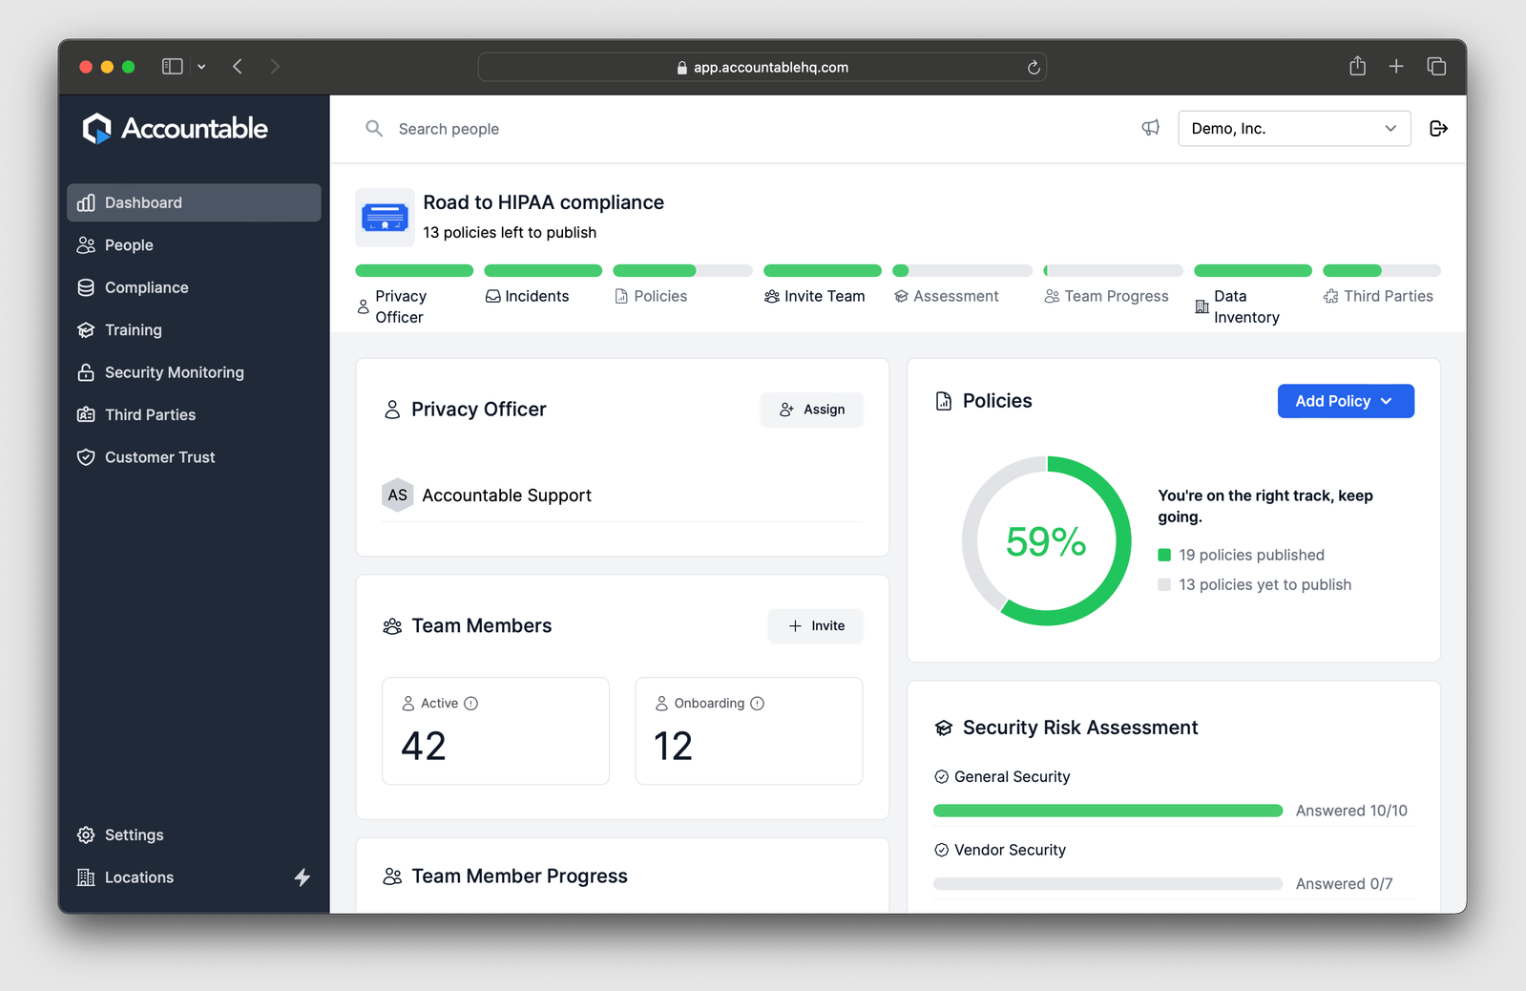Screen dimensions: 1526x991
Task: Select the Privacy Officer progress step
Action: point(414,296)
